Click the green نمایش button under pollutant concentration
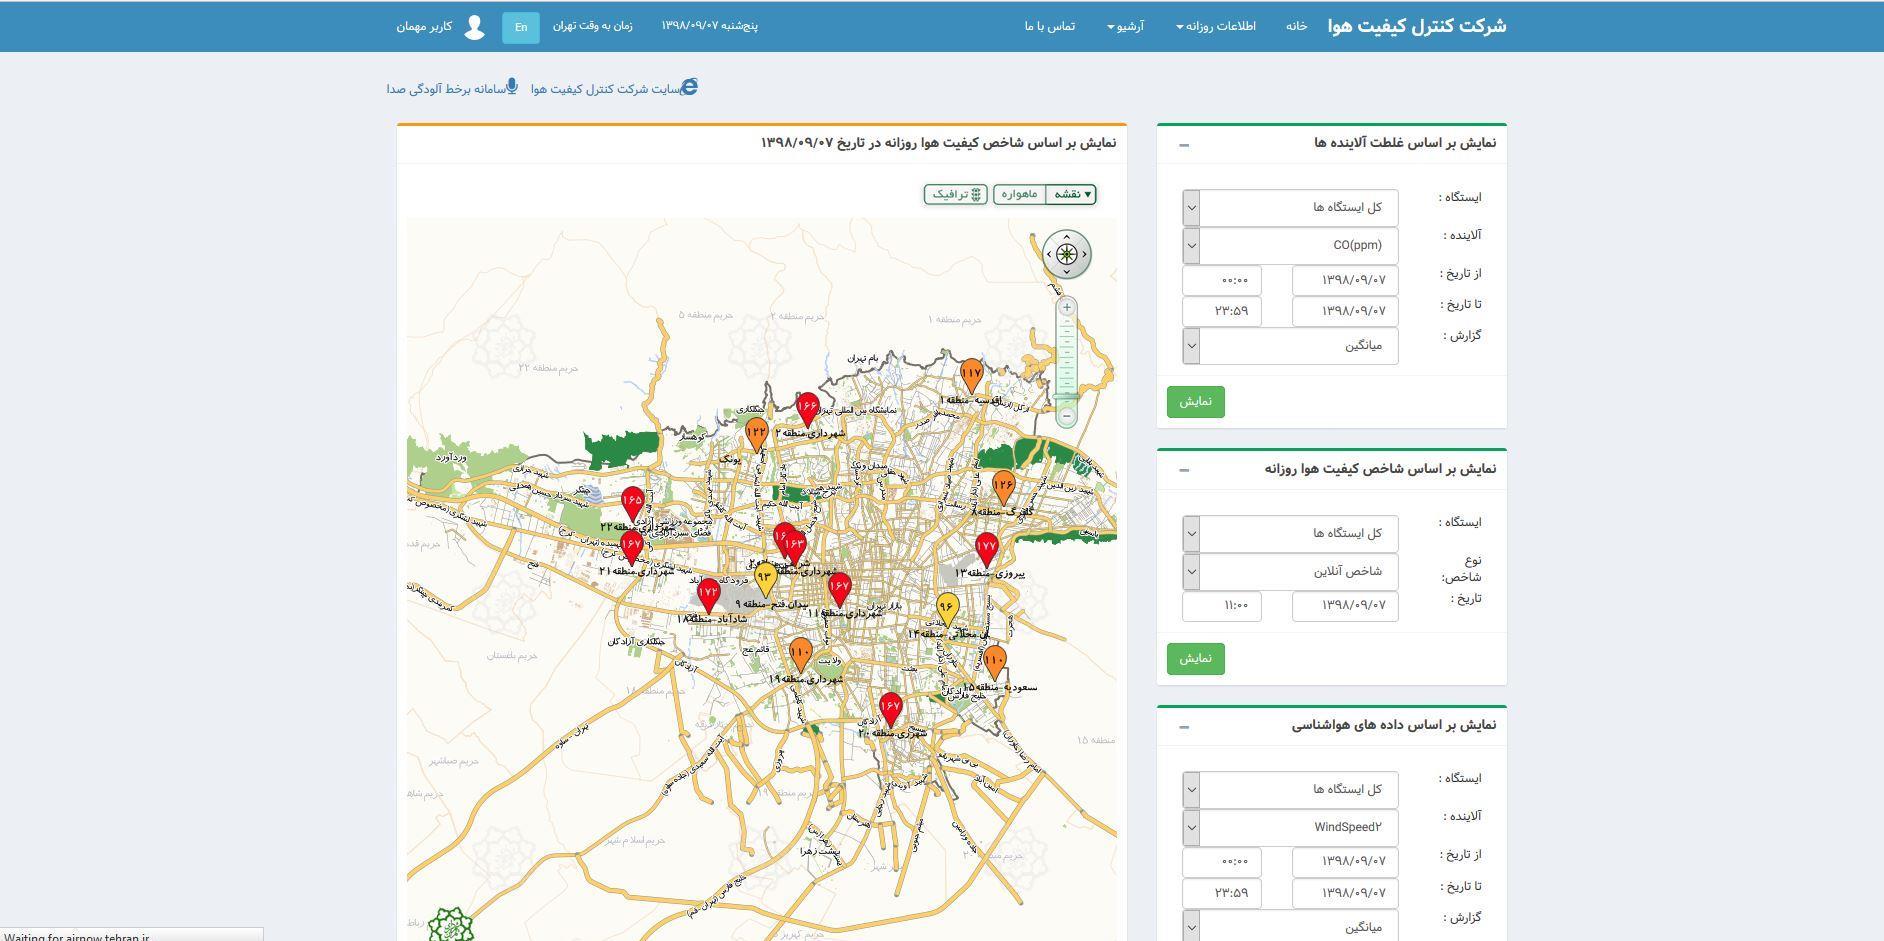 click(x=1195, y=402)
